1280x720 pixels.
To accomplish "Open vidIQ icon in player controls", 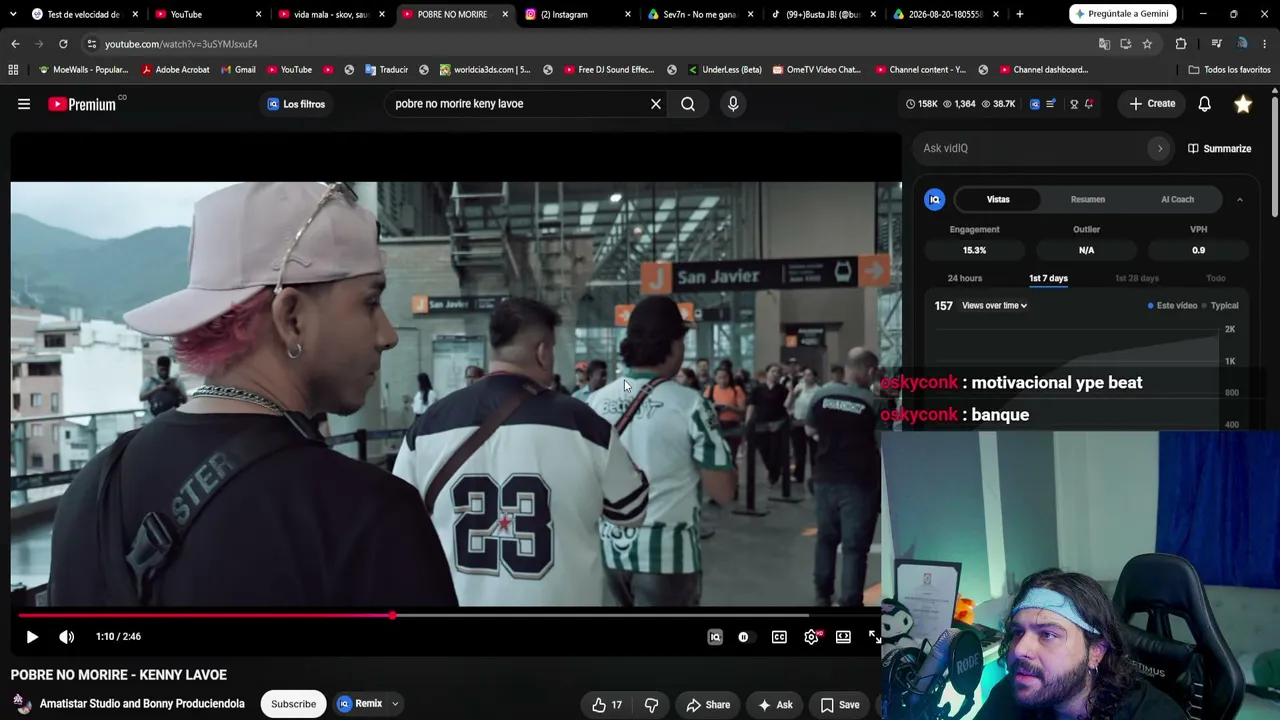I will (715, 637).
